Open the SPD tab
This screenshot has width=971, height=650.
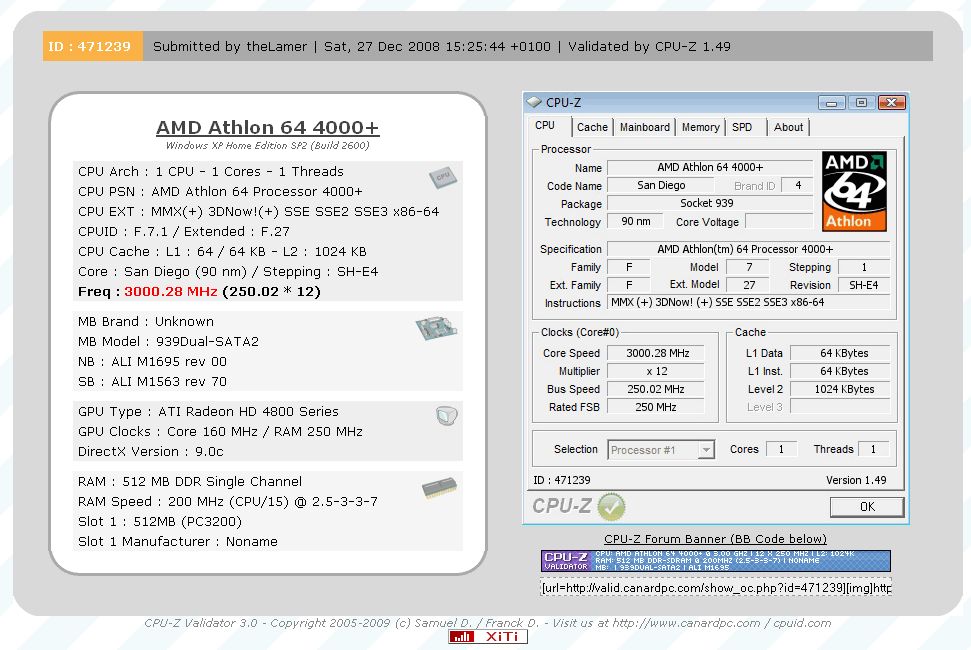[x=742, y=127]
